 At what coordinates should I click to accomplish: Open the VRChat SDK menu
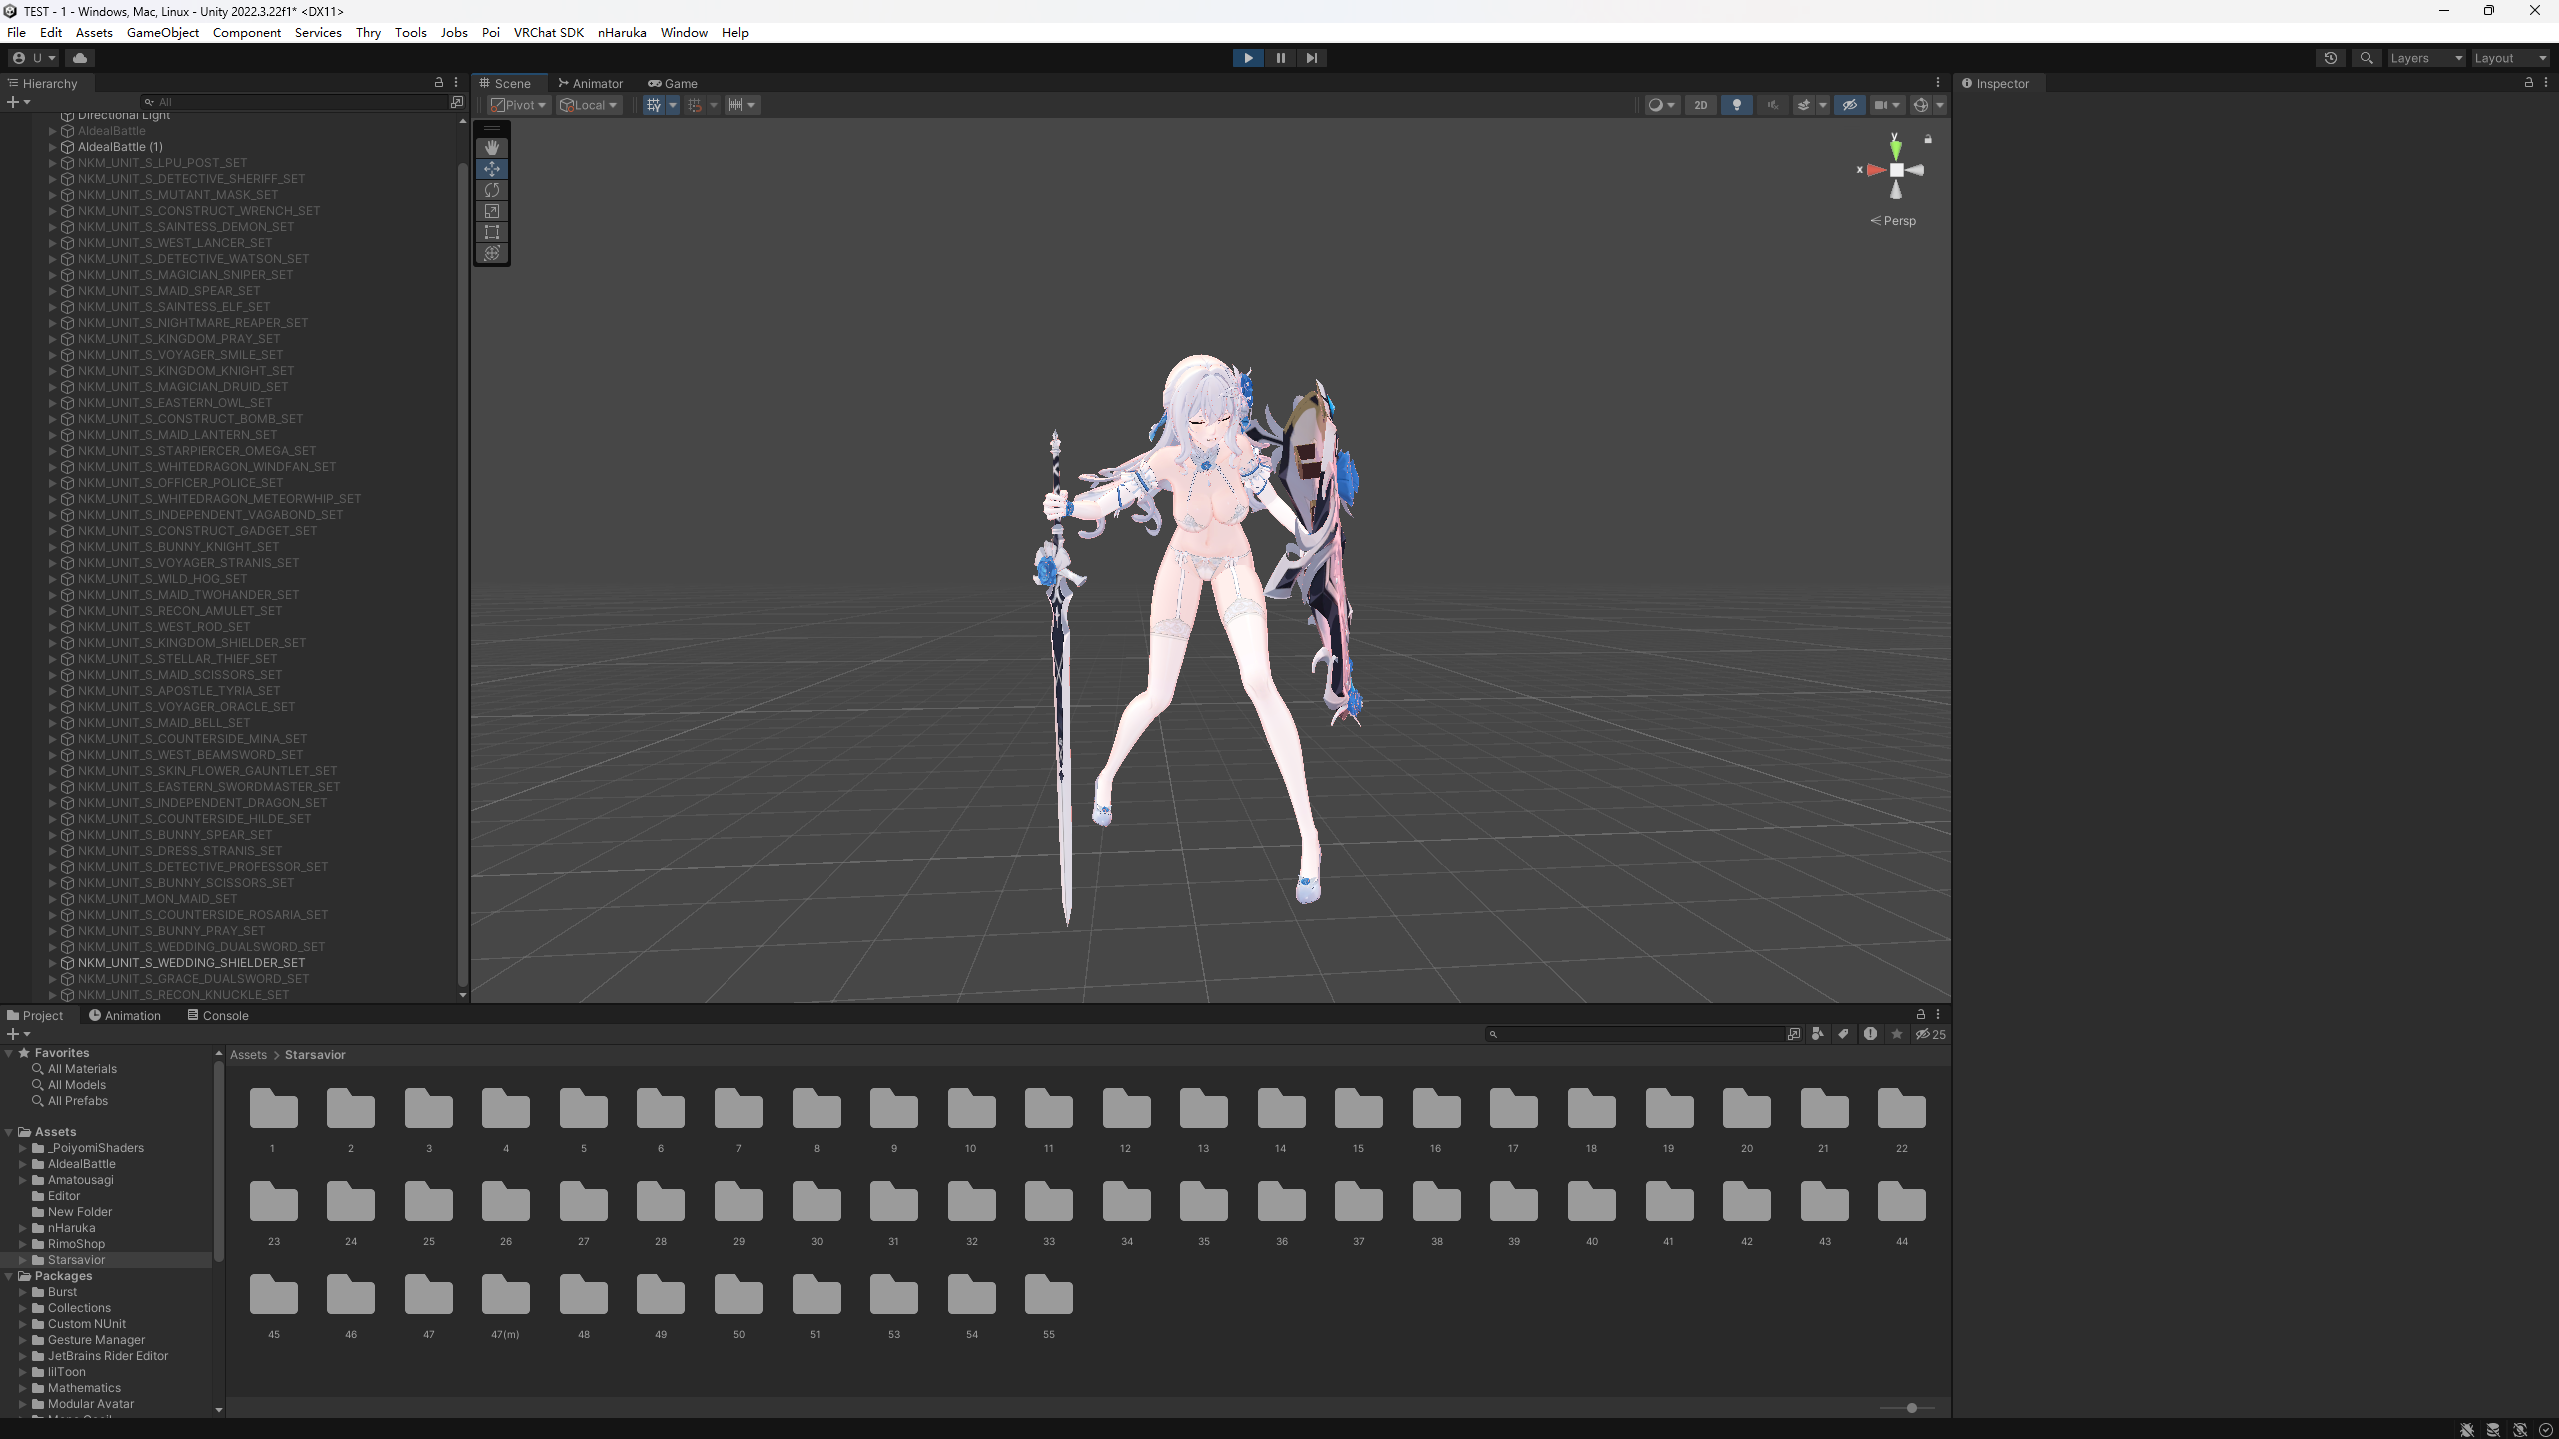(x=549, y=32)
